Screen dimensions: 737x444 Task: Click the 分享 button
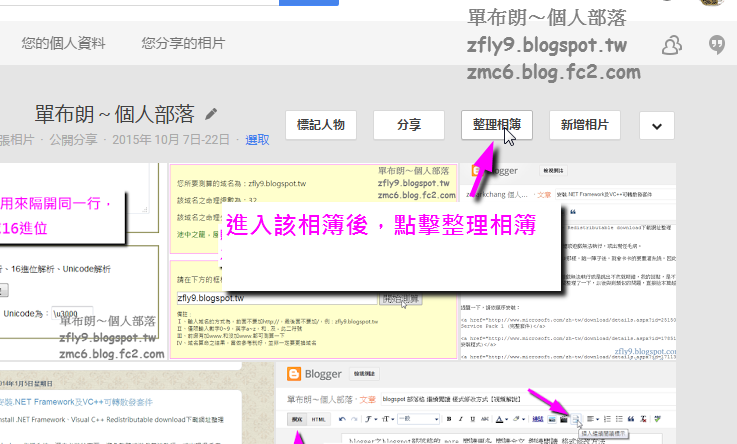click(409, 125)
